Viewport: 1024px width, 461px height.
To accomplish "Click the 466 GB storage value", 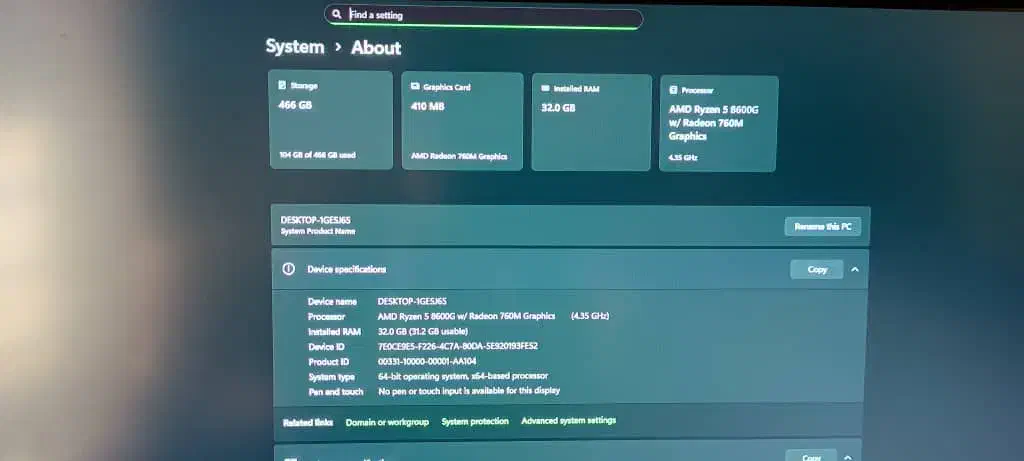I will pyautogui.click(x=295, y=104).
